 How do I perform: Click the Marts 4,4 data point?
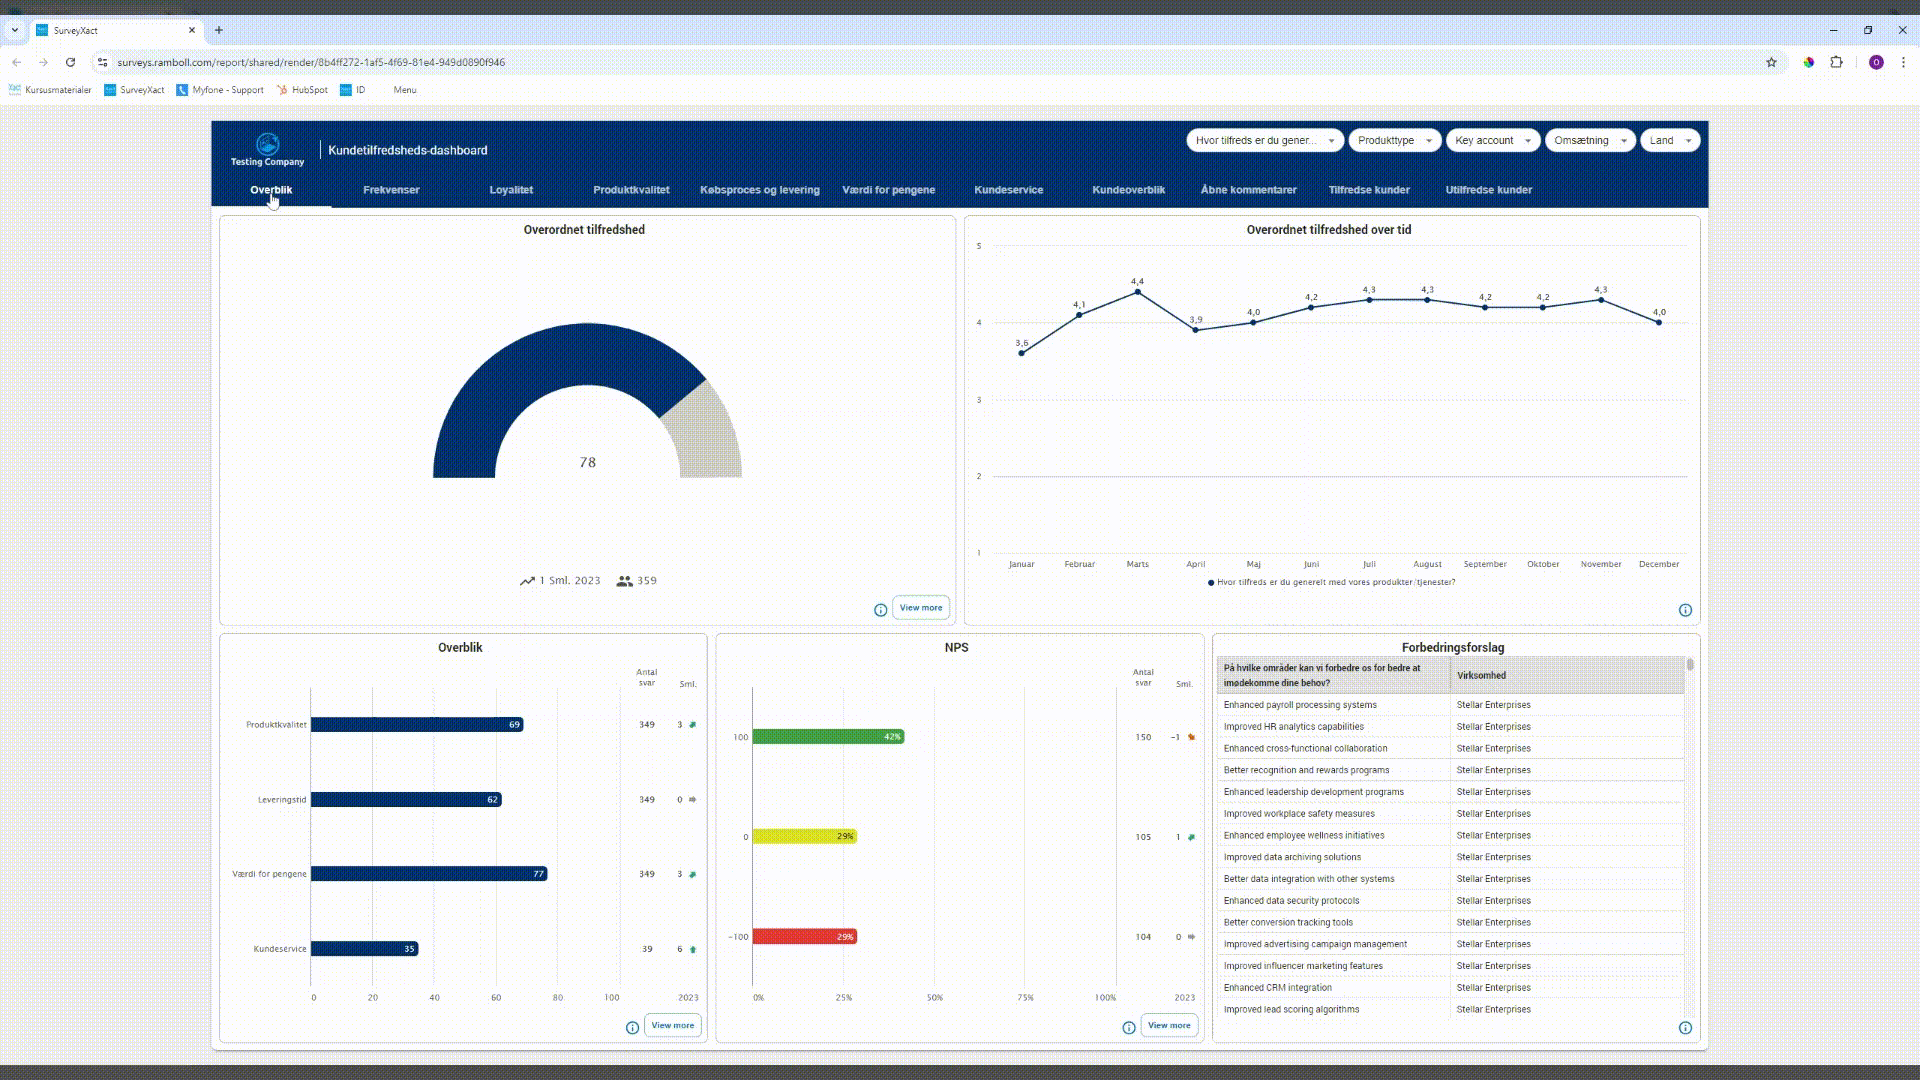1138,292
